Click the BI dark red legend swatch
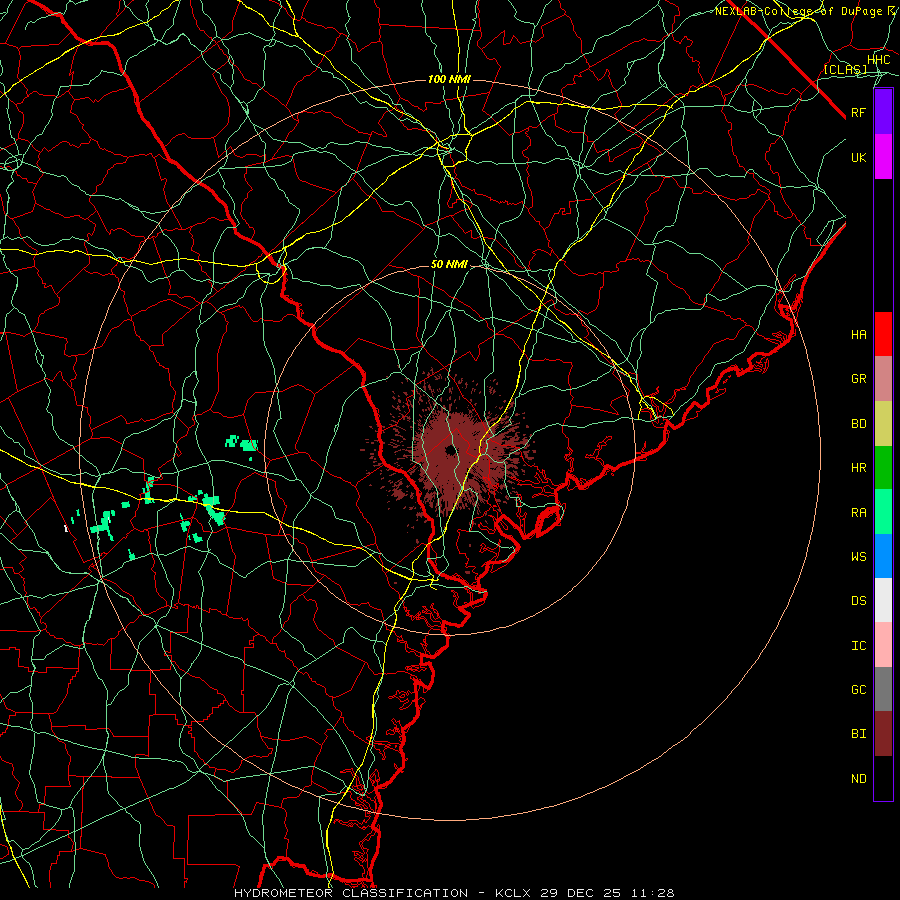 coord(883,734)
